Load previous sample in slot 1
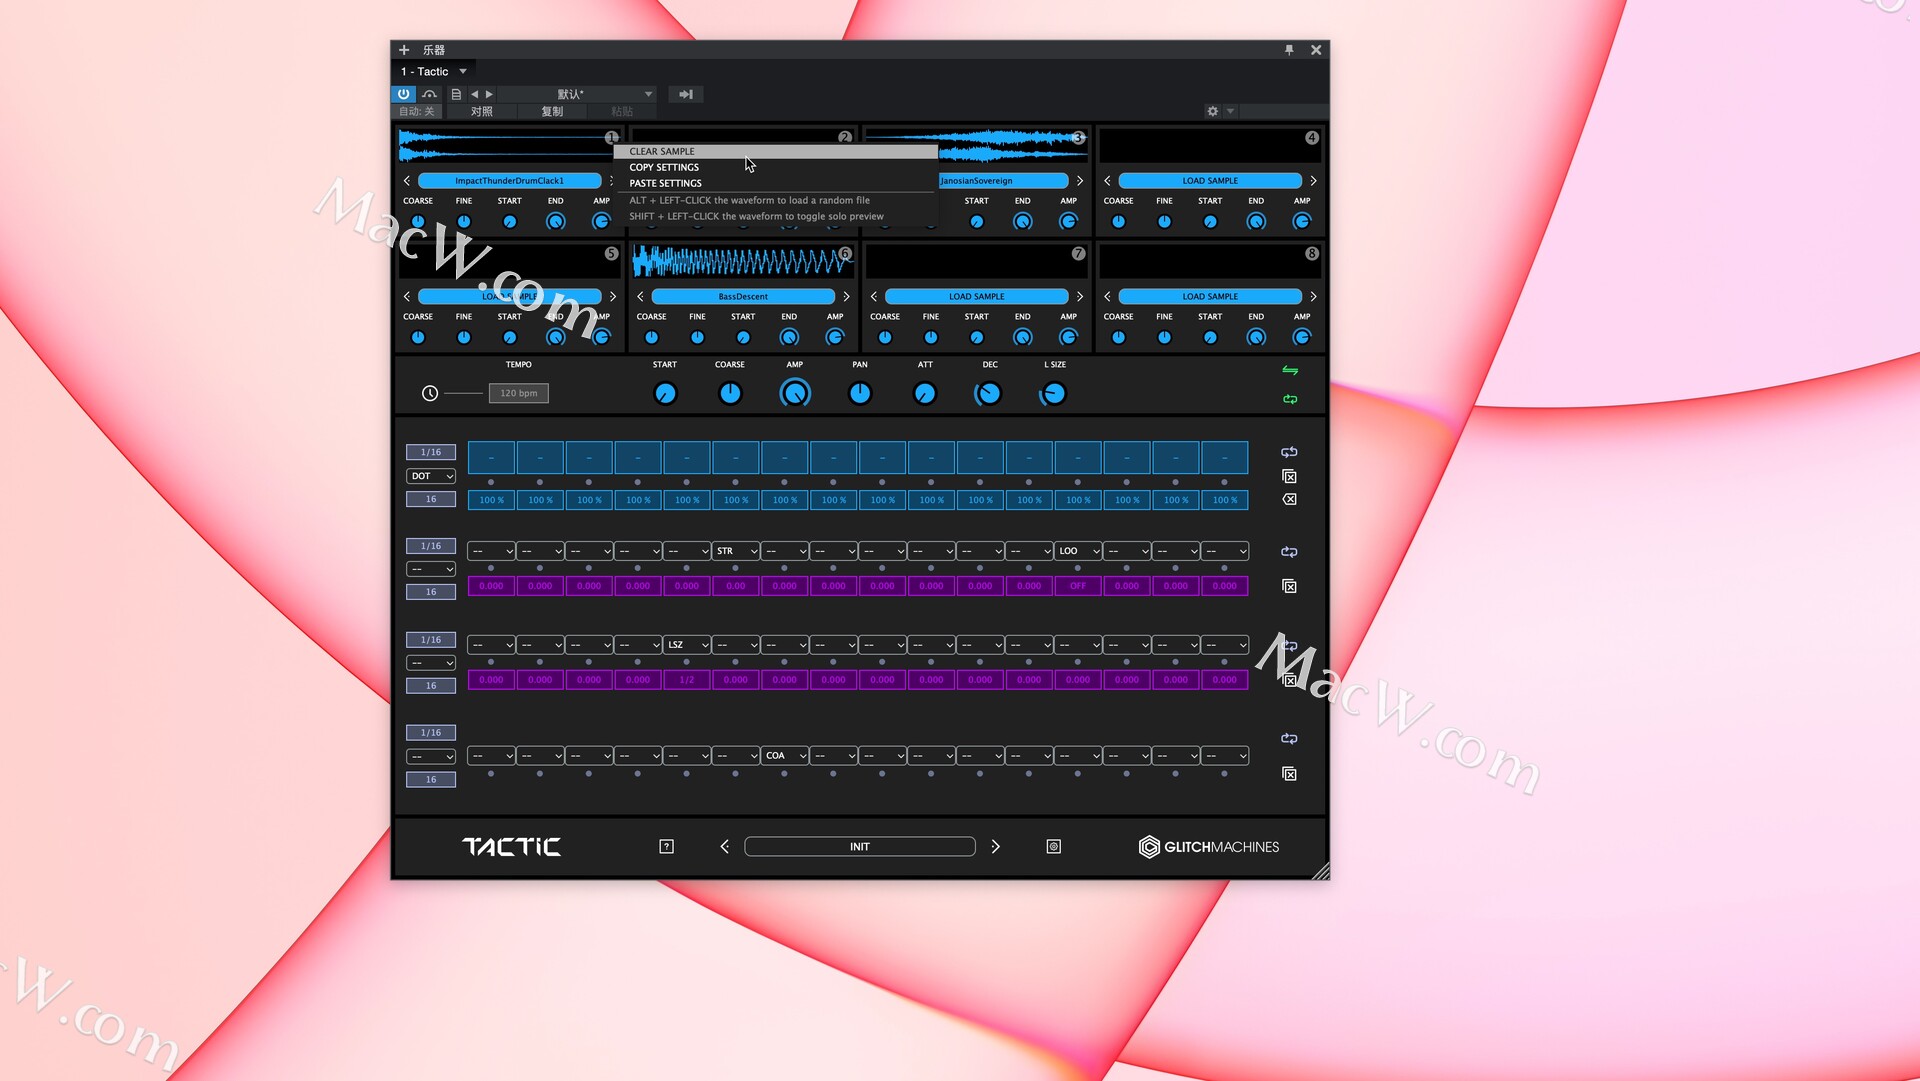 click(x=407, y=181)
